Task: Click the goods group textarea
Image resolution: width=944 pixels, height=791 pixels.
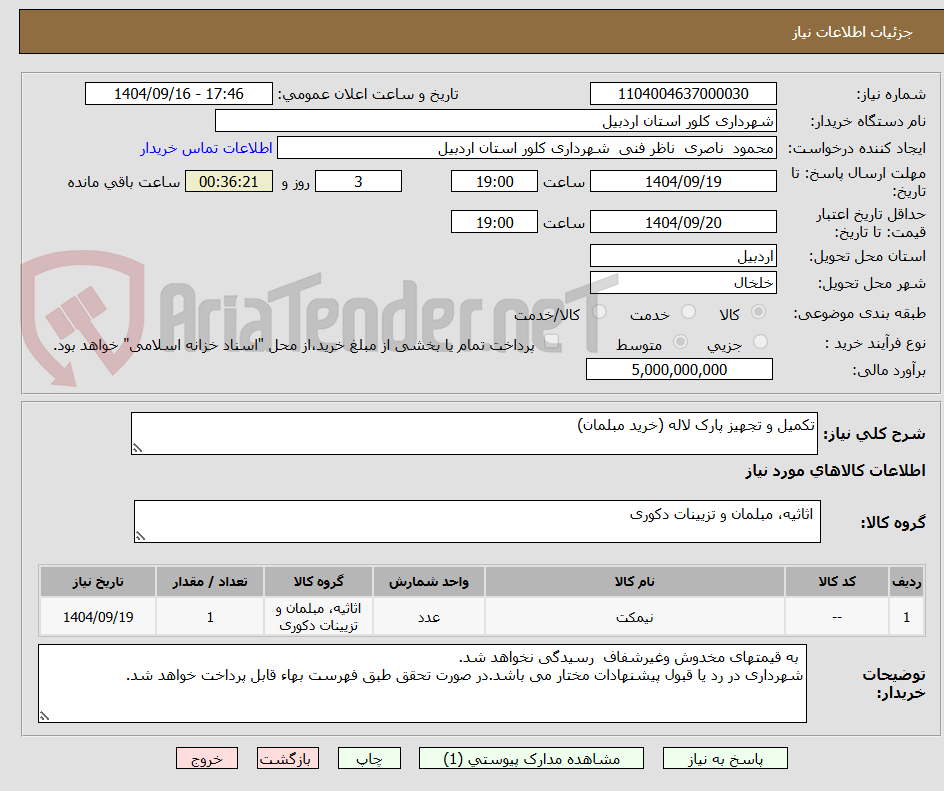Action: pos(477,521)
